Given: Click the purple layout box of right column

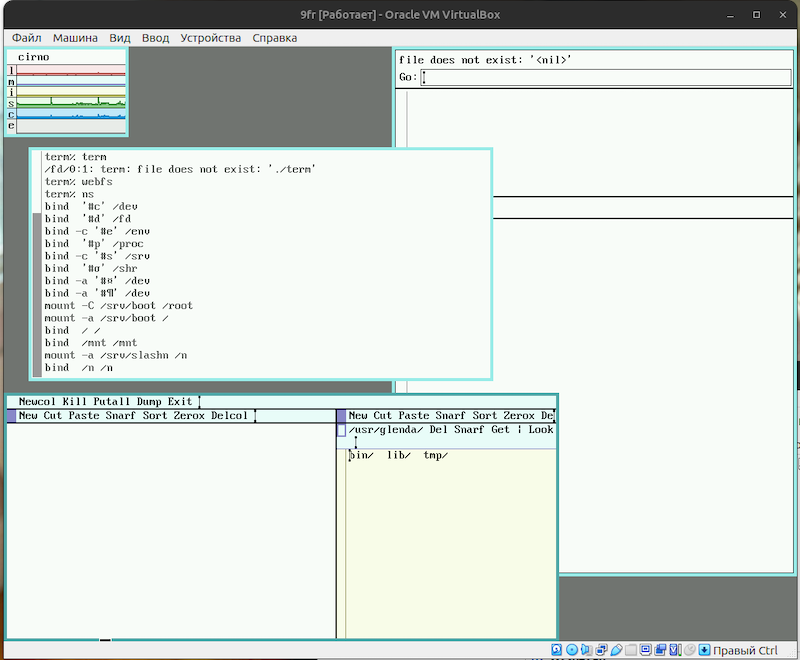Looking at the screenshot, I should (x=341, y=416).
